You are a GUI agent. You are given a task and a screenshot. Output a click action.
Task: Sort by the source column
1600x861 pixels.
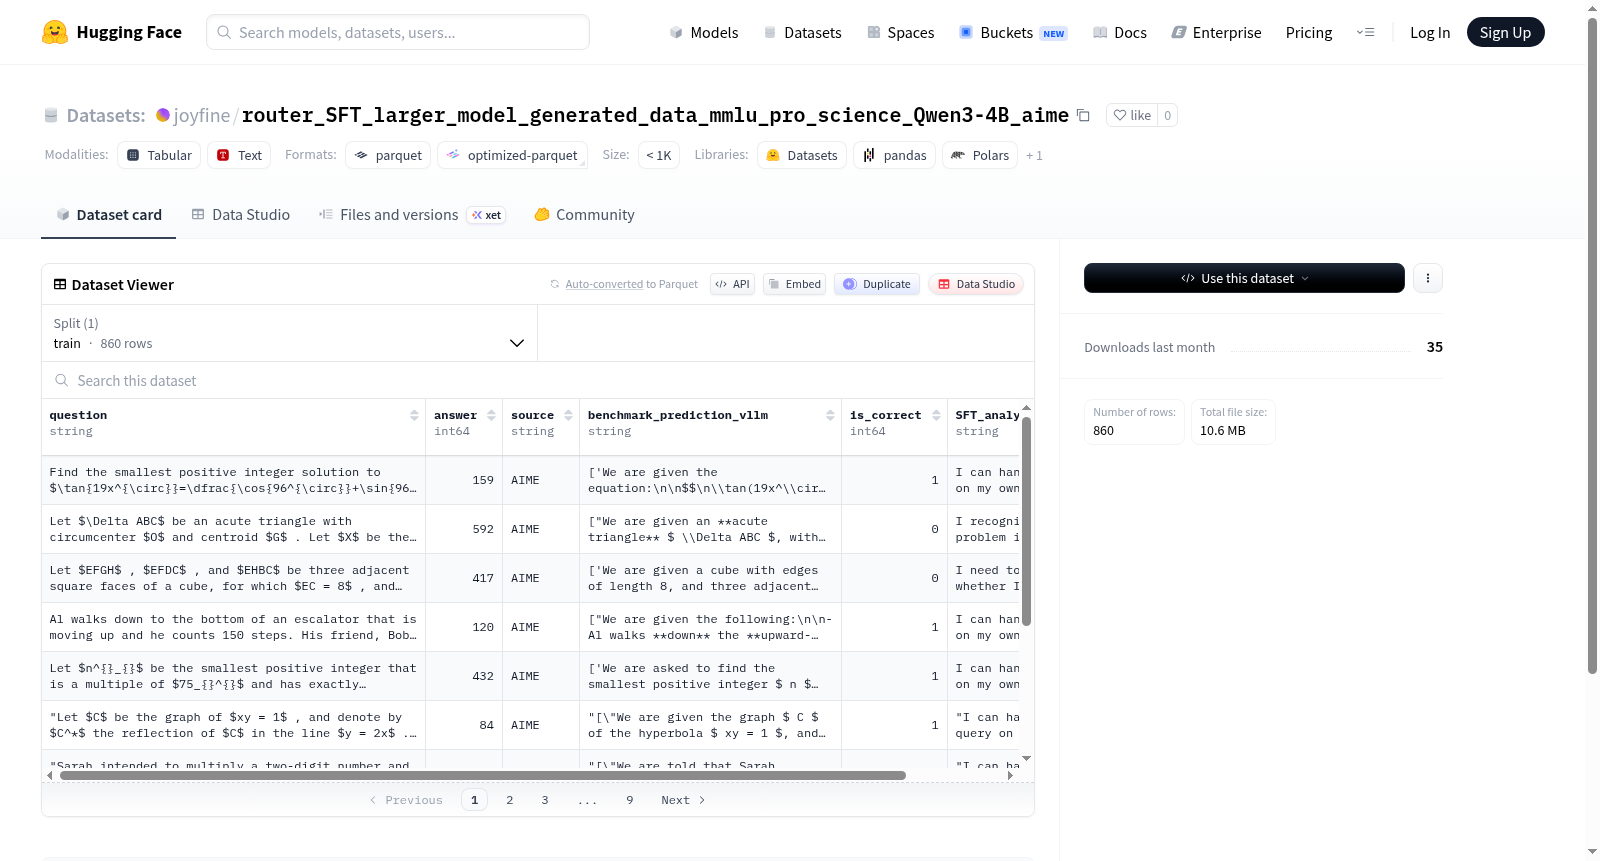(x=568, y=415)
